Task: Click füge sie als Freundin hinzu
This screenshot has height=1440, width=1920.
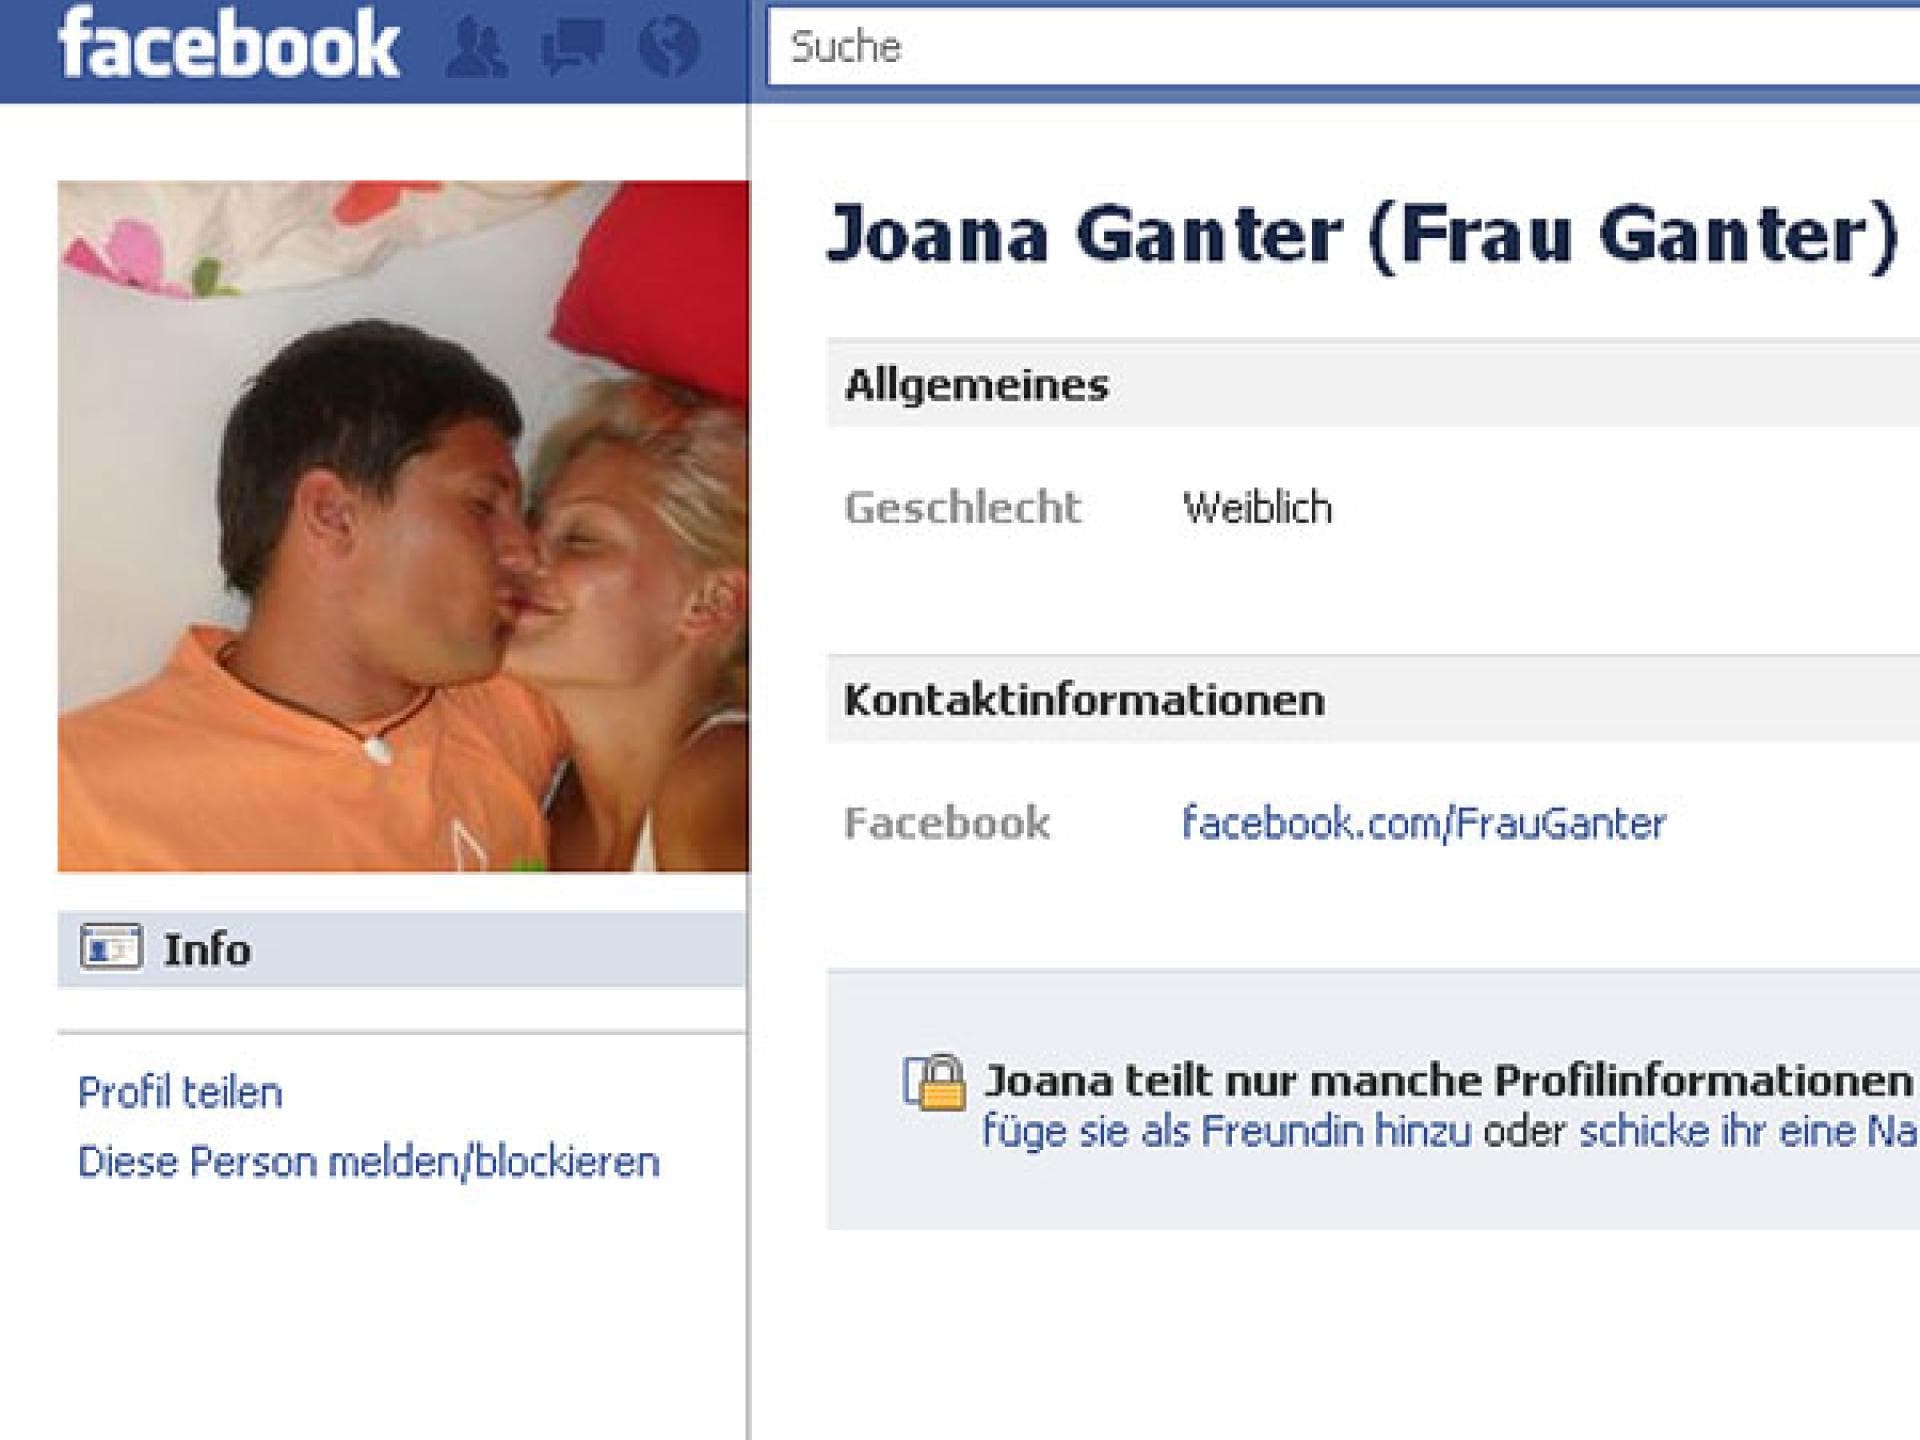Action: (x=1226, y=1131)
